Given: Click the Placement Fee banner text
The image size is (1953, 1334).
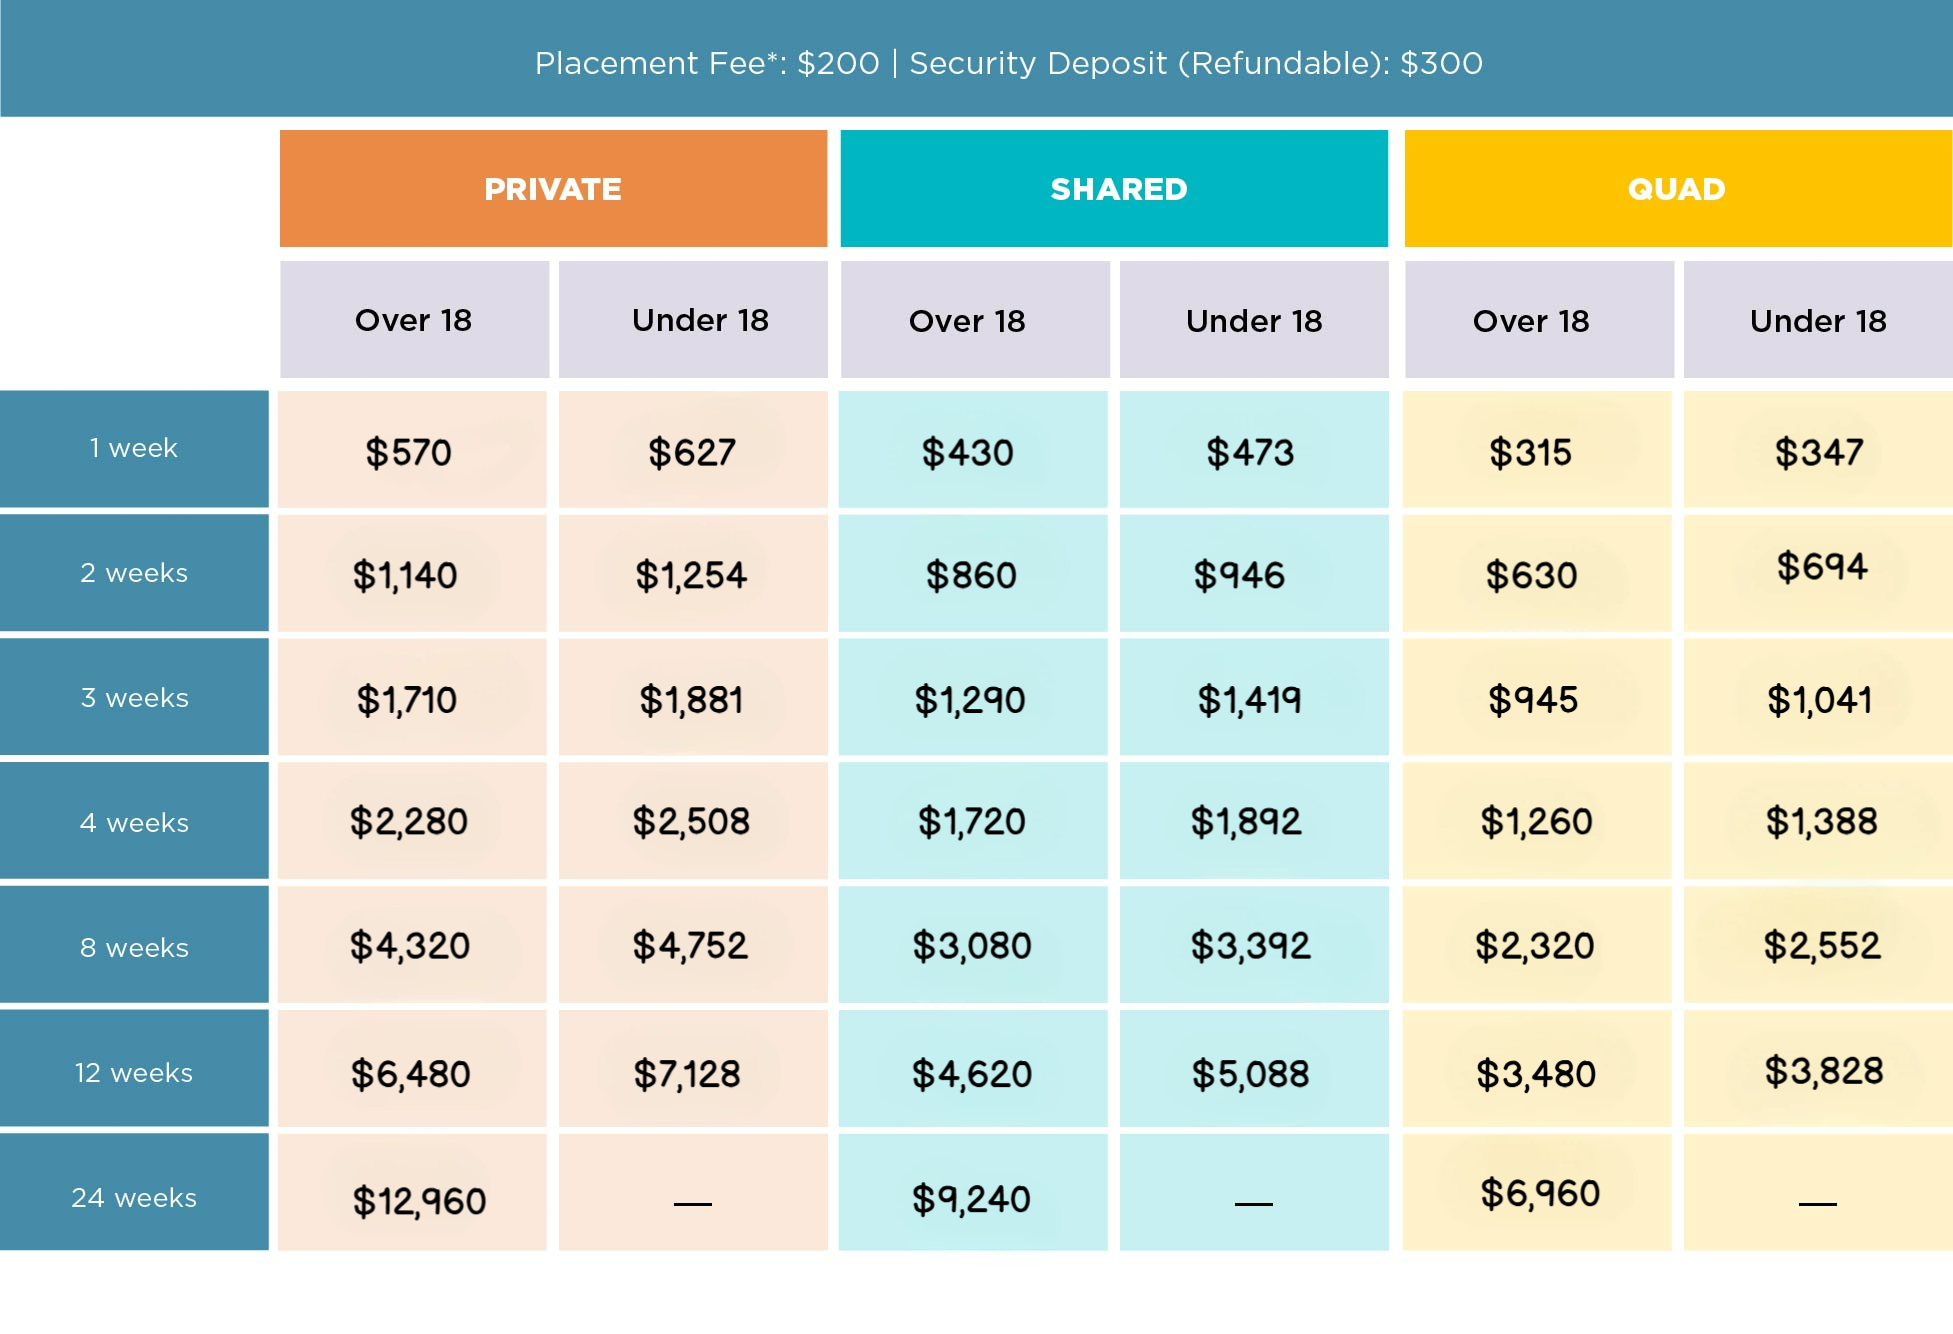Looking at the screenshot, I should click(x=1008, y=63).
